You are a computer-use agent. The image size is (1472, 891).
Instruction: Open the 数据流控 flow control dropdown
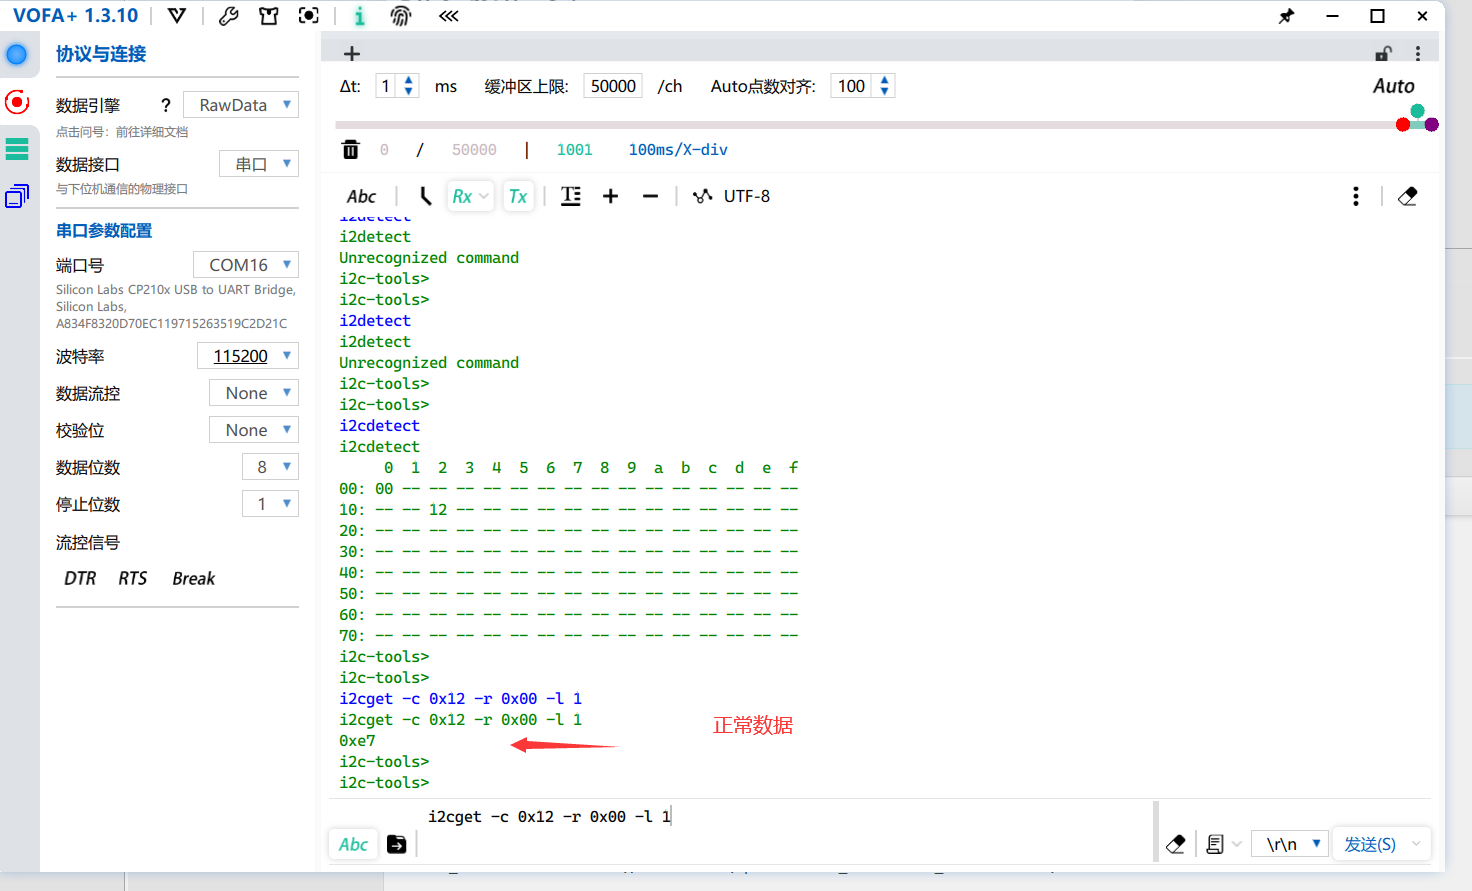pos(254,393)
